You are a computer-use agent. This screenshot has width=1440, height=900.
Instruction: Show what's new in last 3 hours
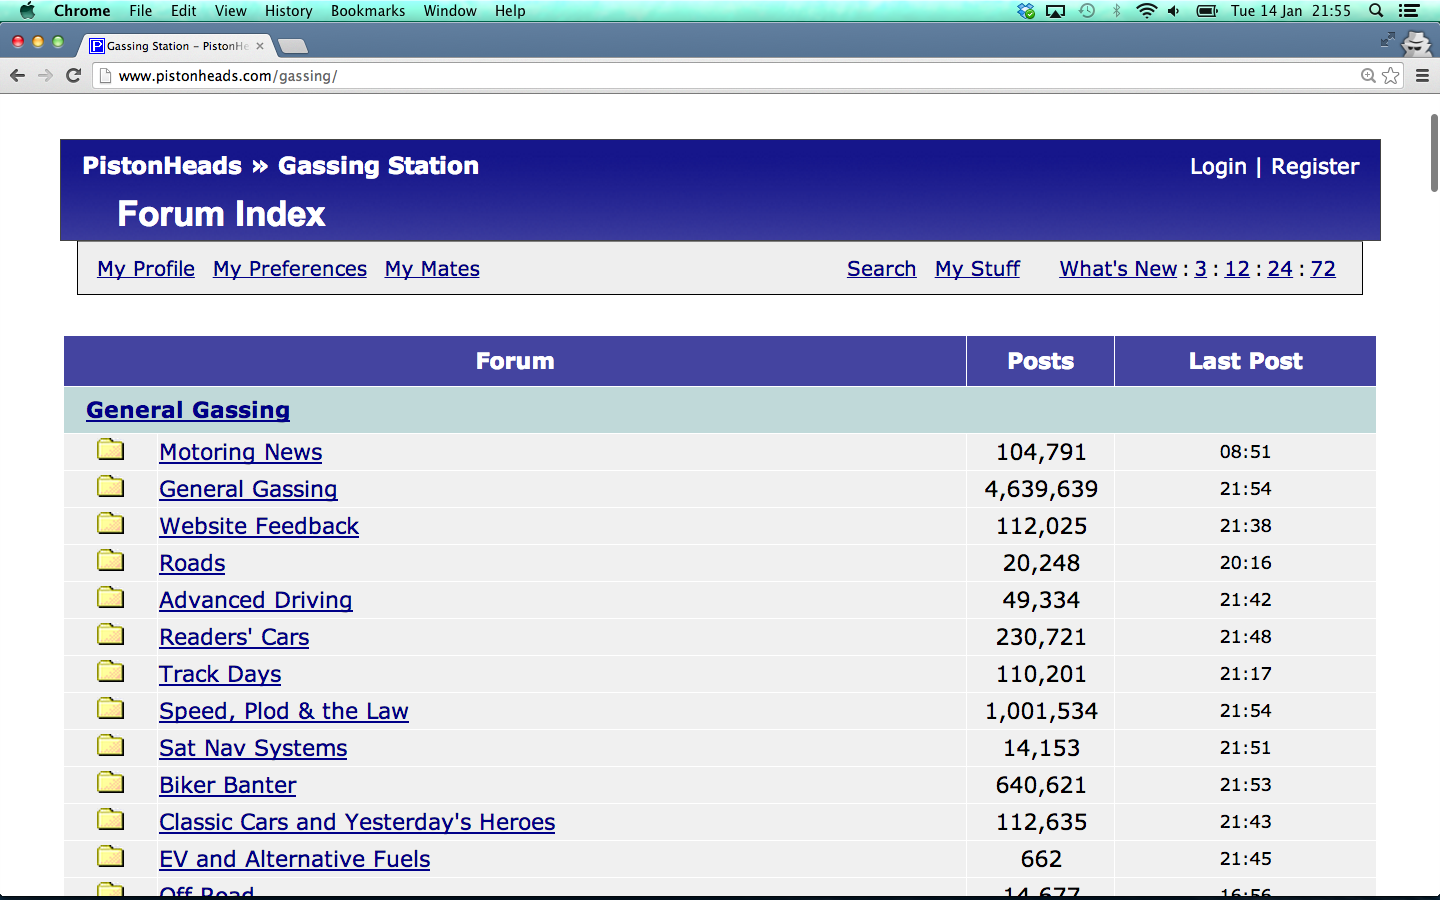coord(1201,269)
